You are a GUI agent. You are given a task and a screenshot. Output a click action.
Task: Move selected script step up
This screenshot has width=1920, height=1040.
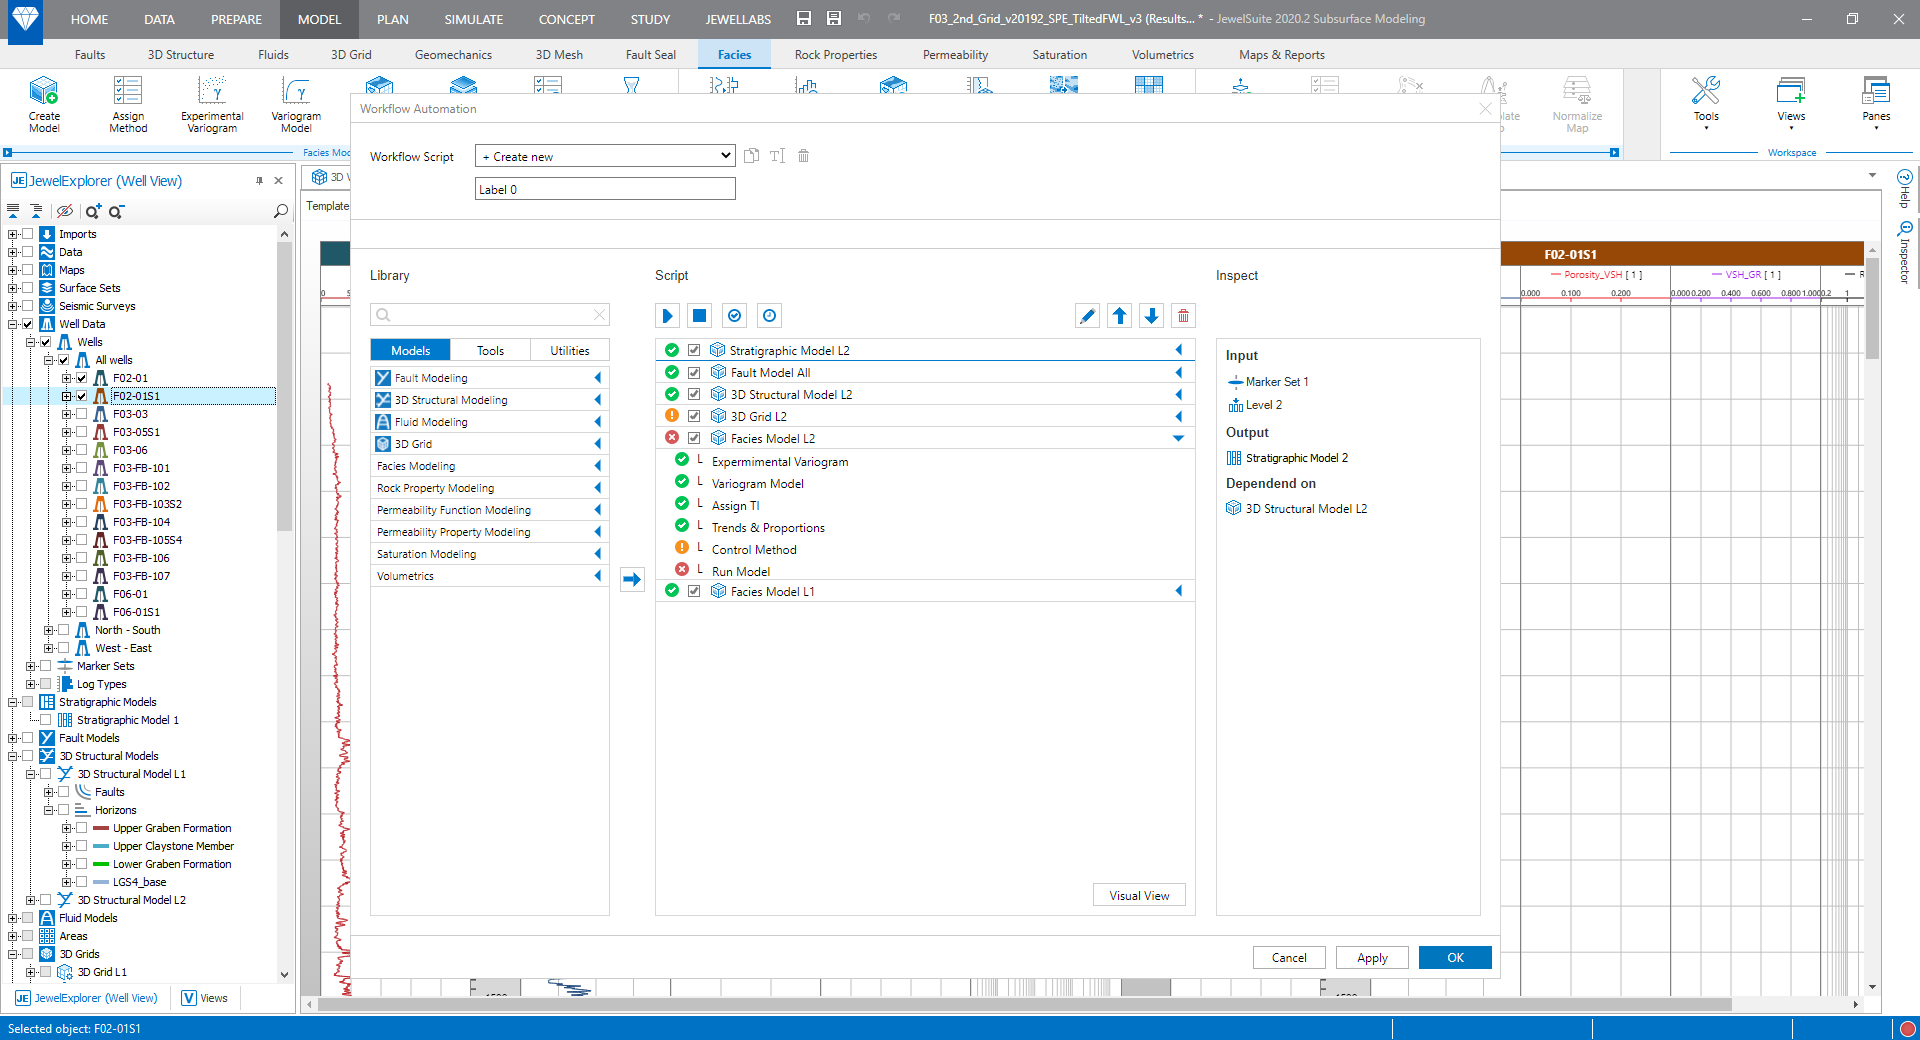coord(1120,316)
